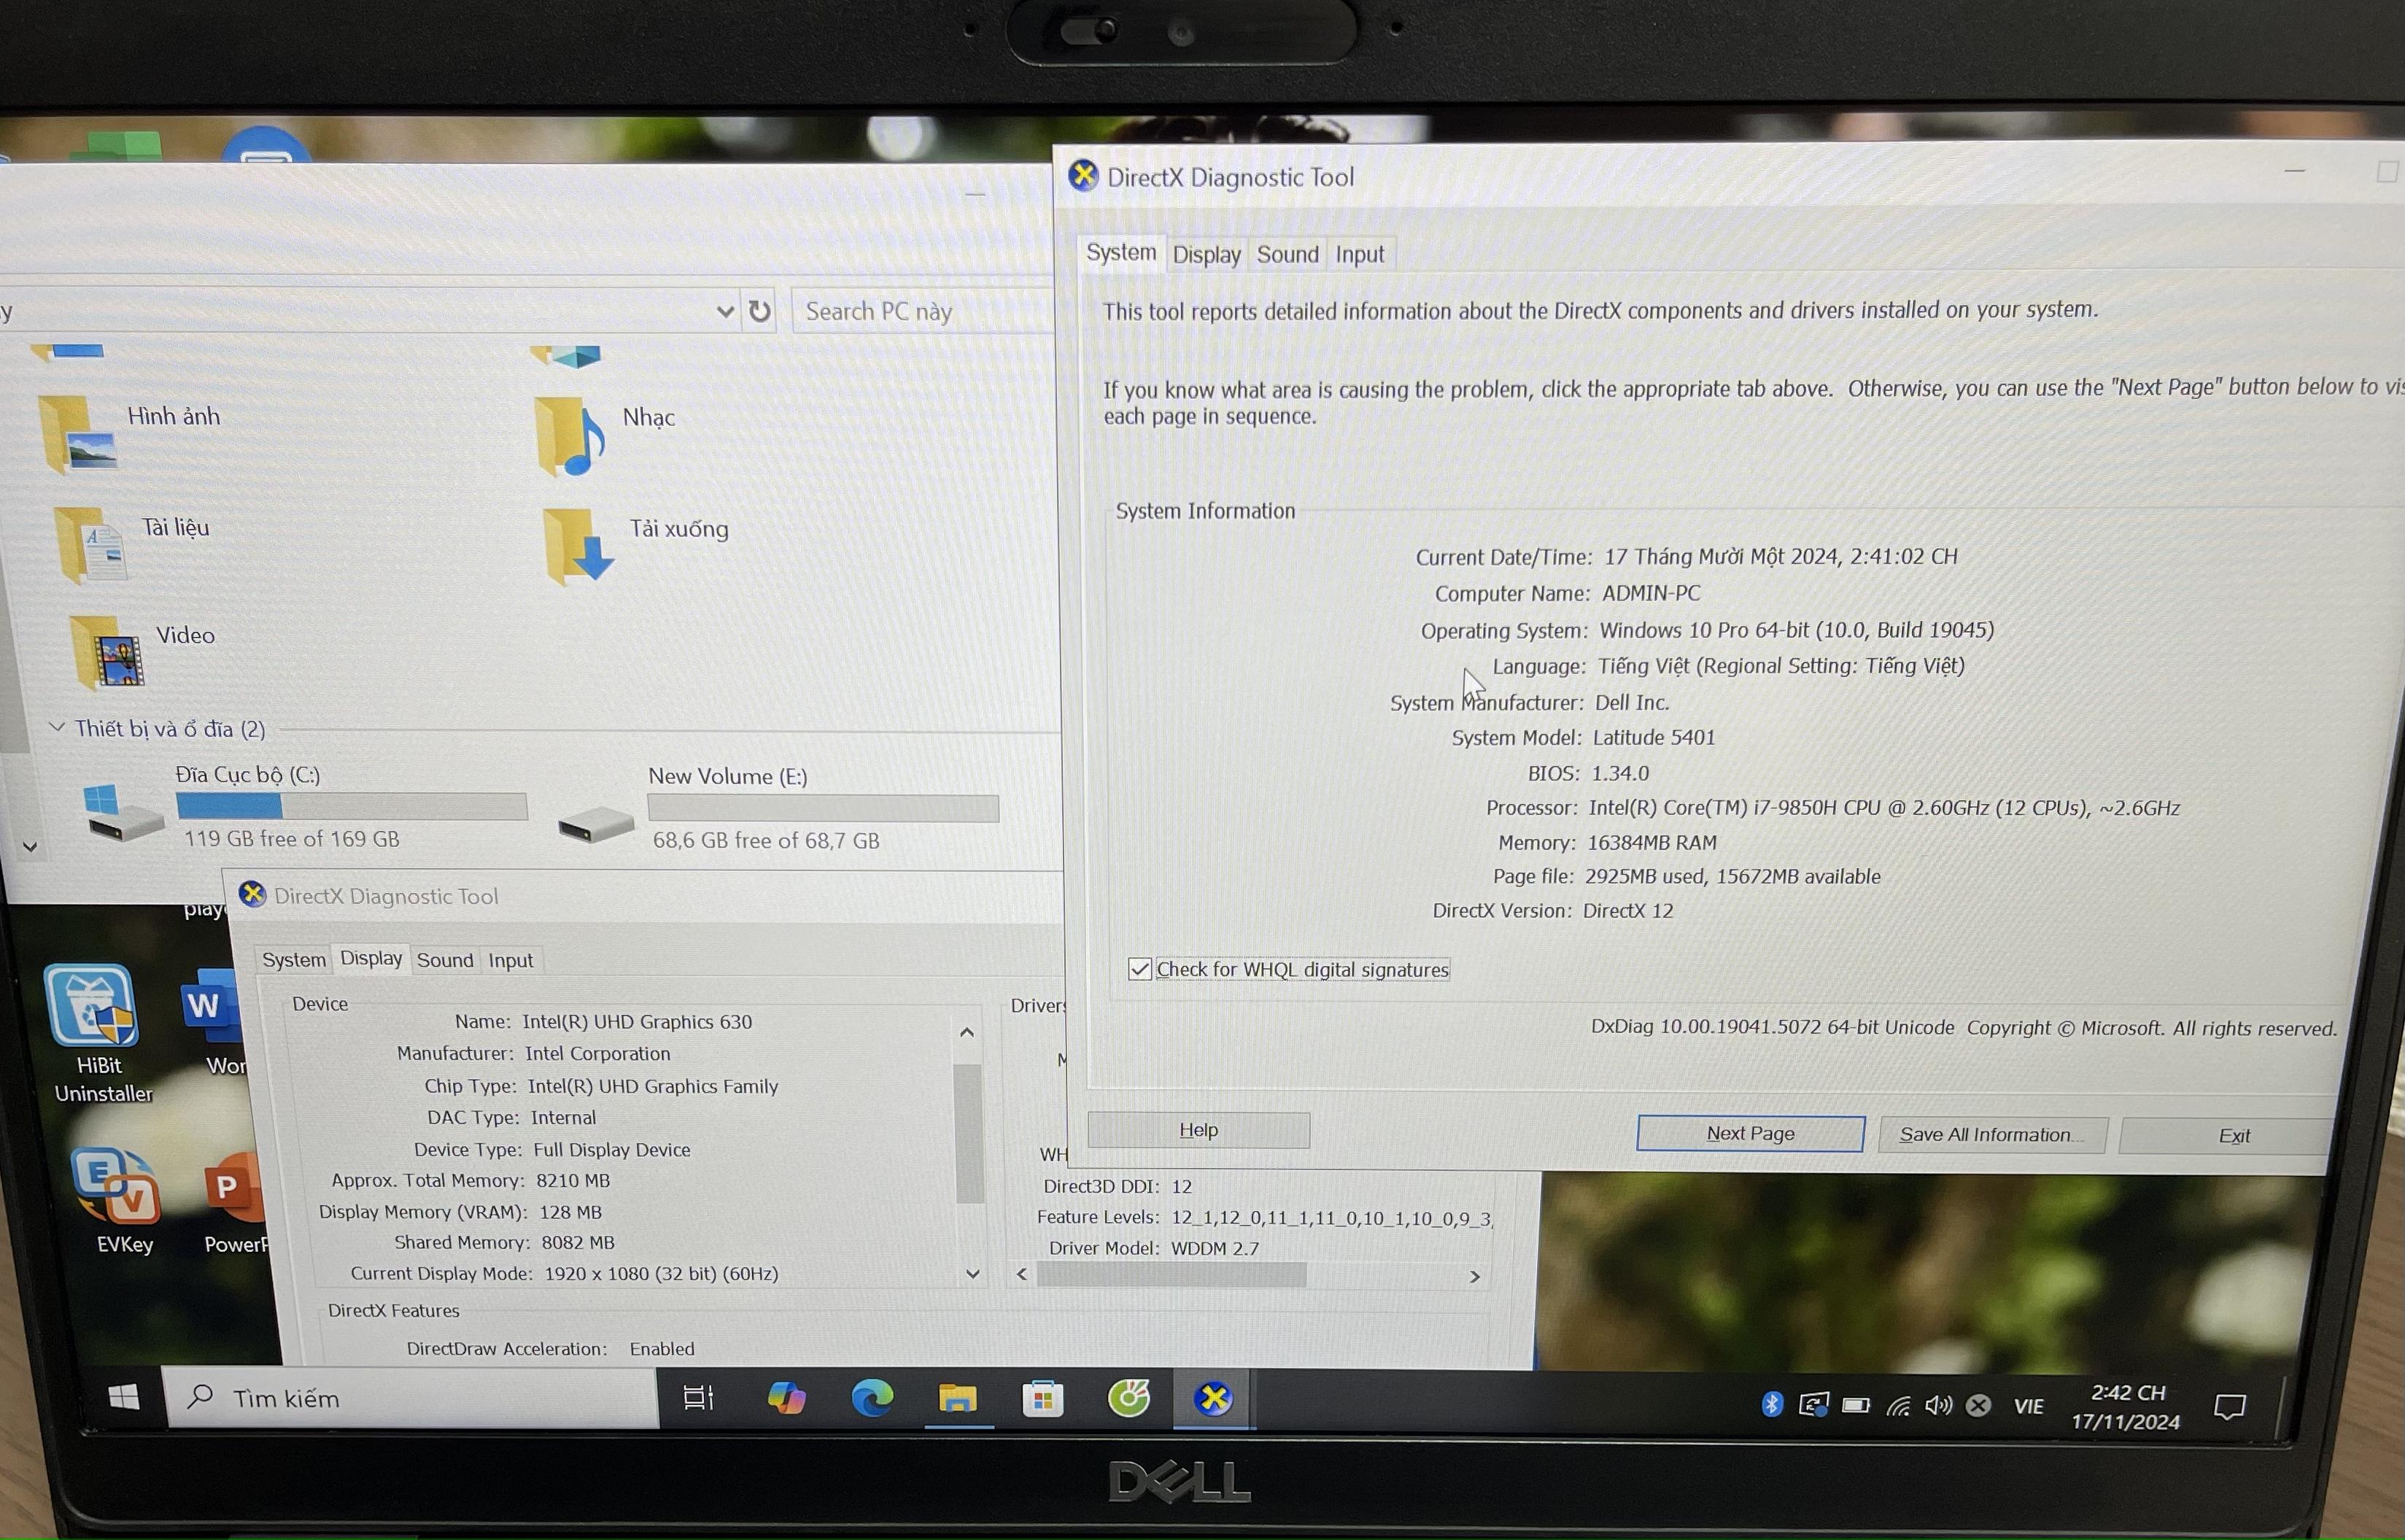The image size is (2405, 1540).
Task: Click Intel(R) UHD Graphics 630 device name
Action: (x=637, y=1022)
